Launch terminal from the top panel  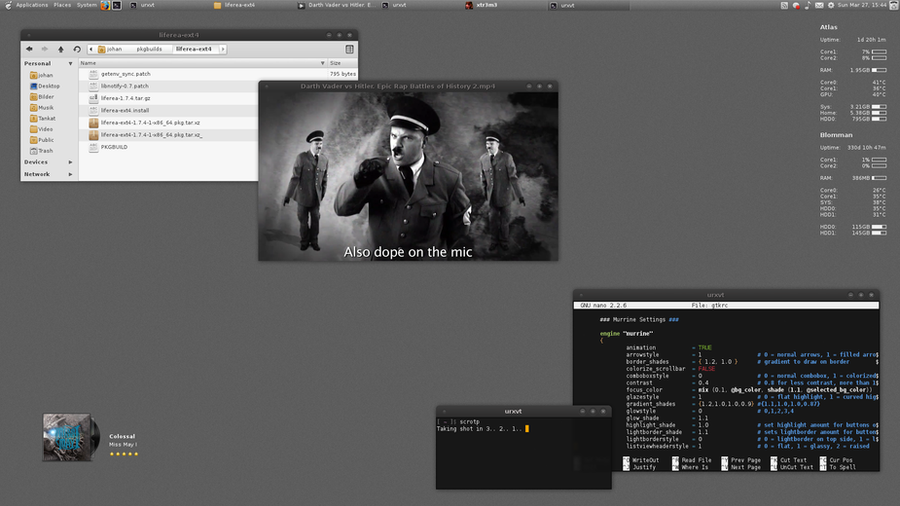coord(117,5)
